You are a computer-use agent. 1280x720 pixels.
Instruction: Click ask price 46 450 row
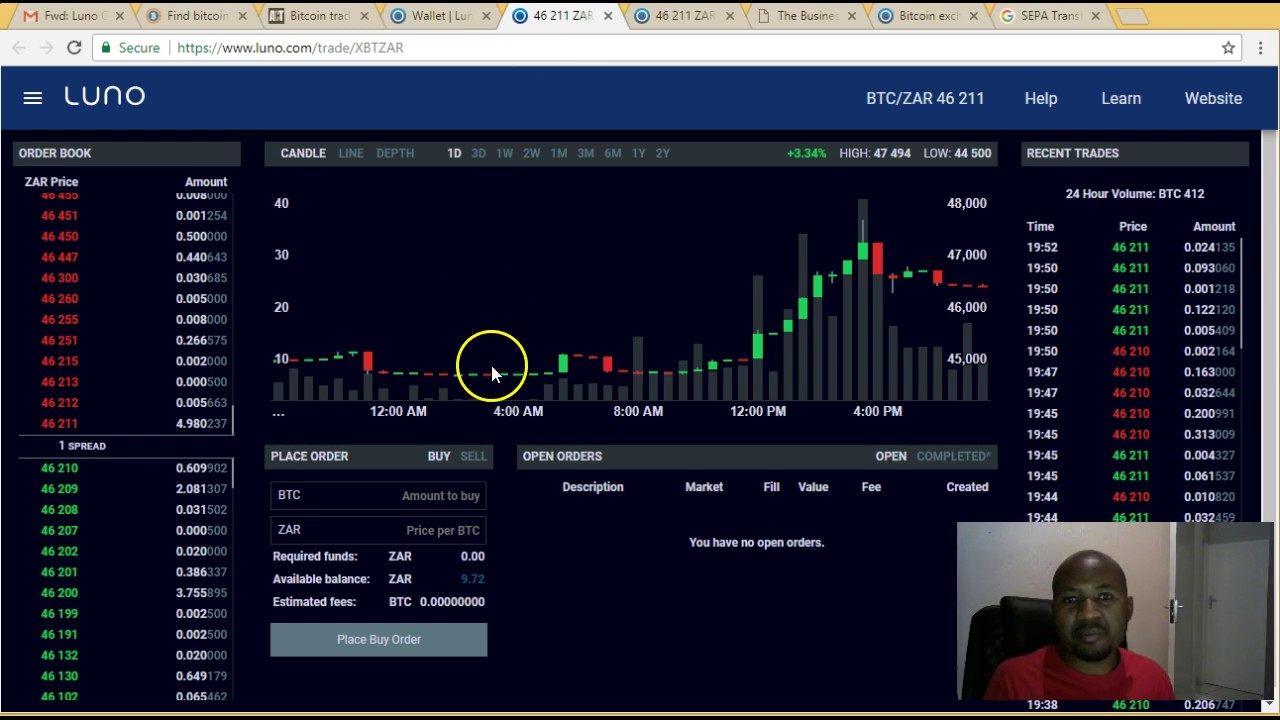[126, 236]
